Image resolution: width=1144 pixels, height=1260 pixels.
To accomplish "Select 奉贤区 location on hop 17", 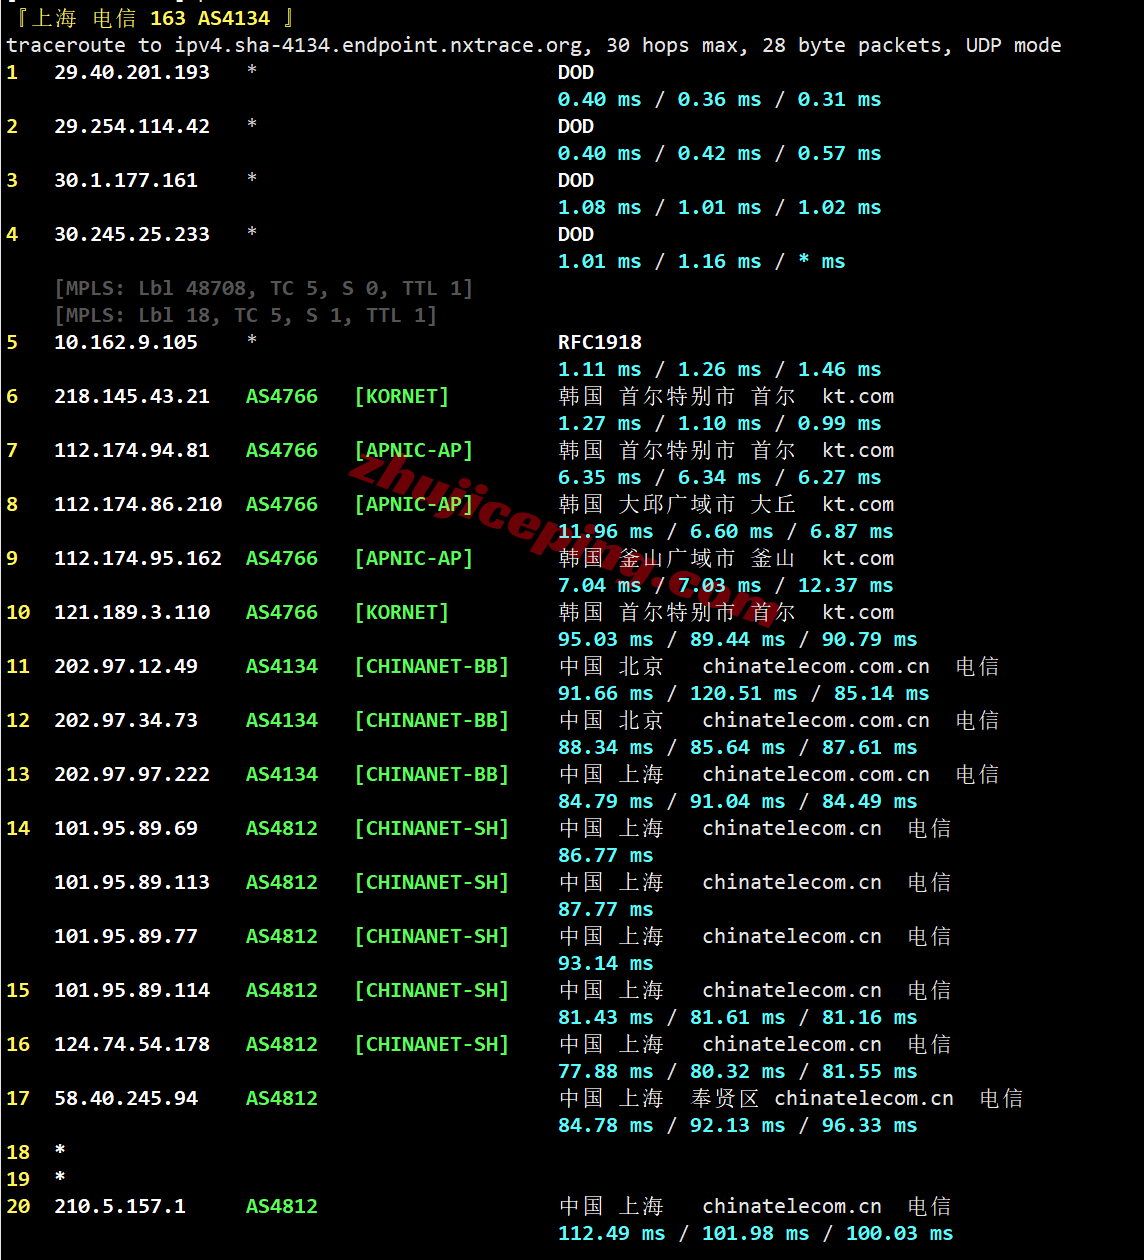I will (725, 1098).
